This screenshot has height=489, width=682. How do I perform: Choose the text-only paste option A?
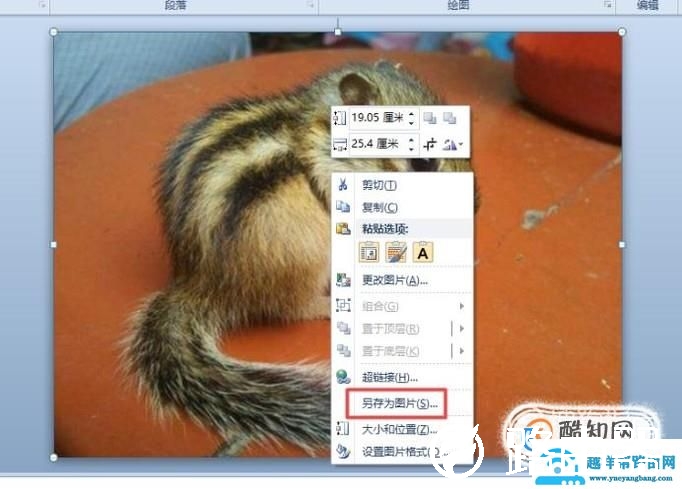tap(423, 252)
